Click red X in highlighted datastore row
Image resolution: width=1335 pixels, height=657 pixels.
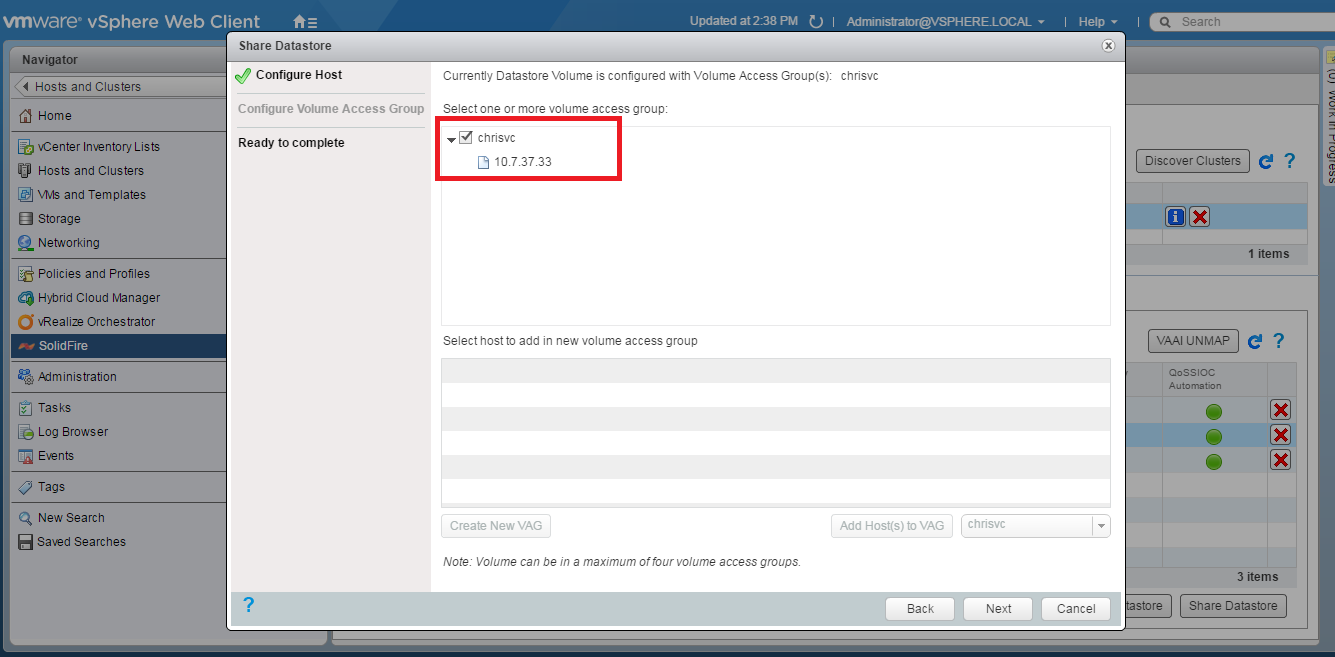coord(1280,435)
